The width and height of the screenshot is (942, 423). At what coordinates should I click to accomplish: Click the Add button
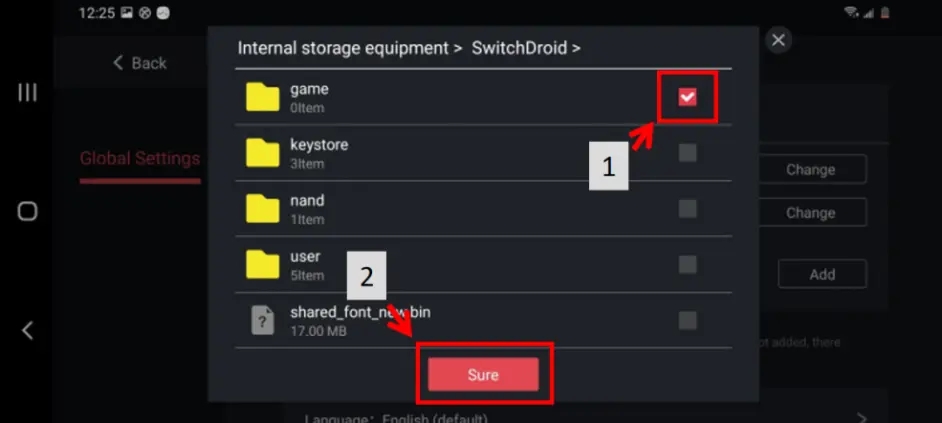[822, 274]
